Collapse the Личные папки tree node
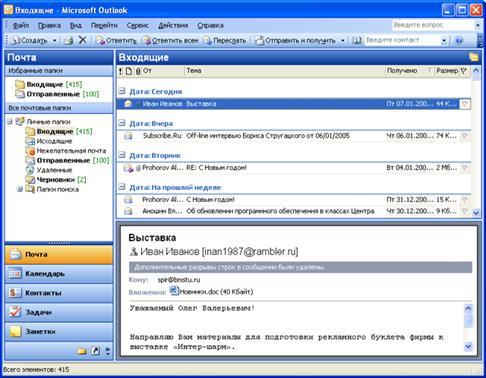The width and height of the screenshot is (486, 378). pyautogui.click(x=10, y=122)
